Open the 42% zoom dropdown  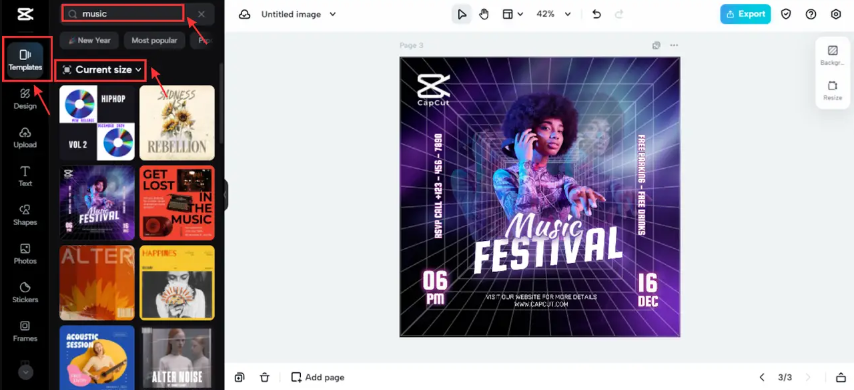pyautogui.click(x=553, y=14)
